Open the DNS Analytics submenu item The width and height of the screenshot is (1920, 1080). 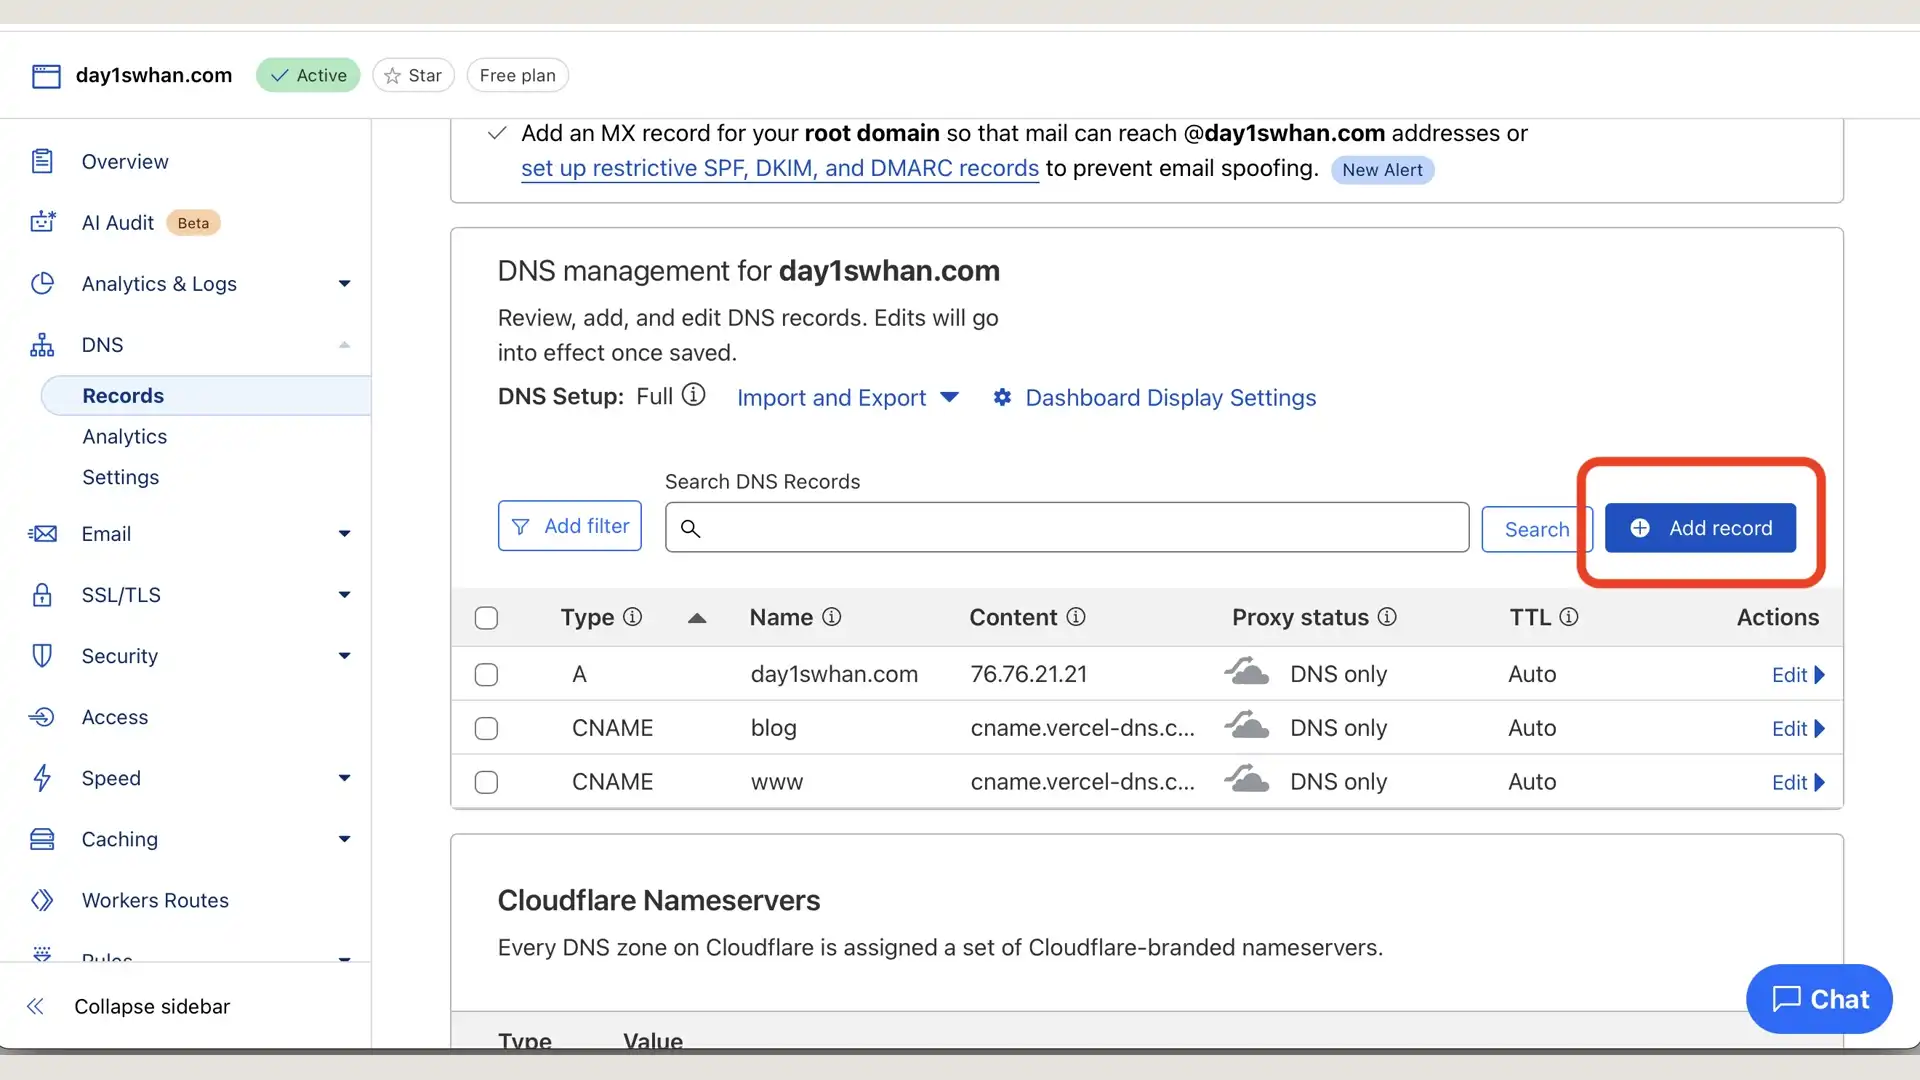(x=124, y=437)
